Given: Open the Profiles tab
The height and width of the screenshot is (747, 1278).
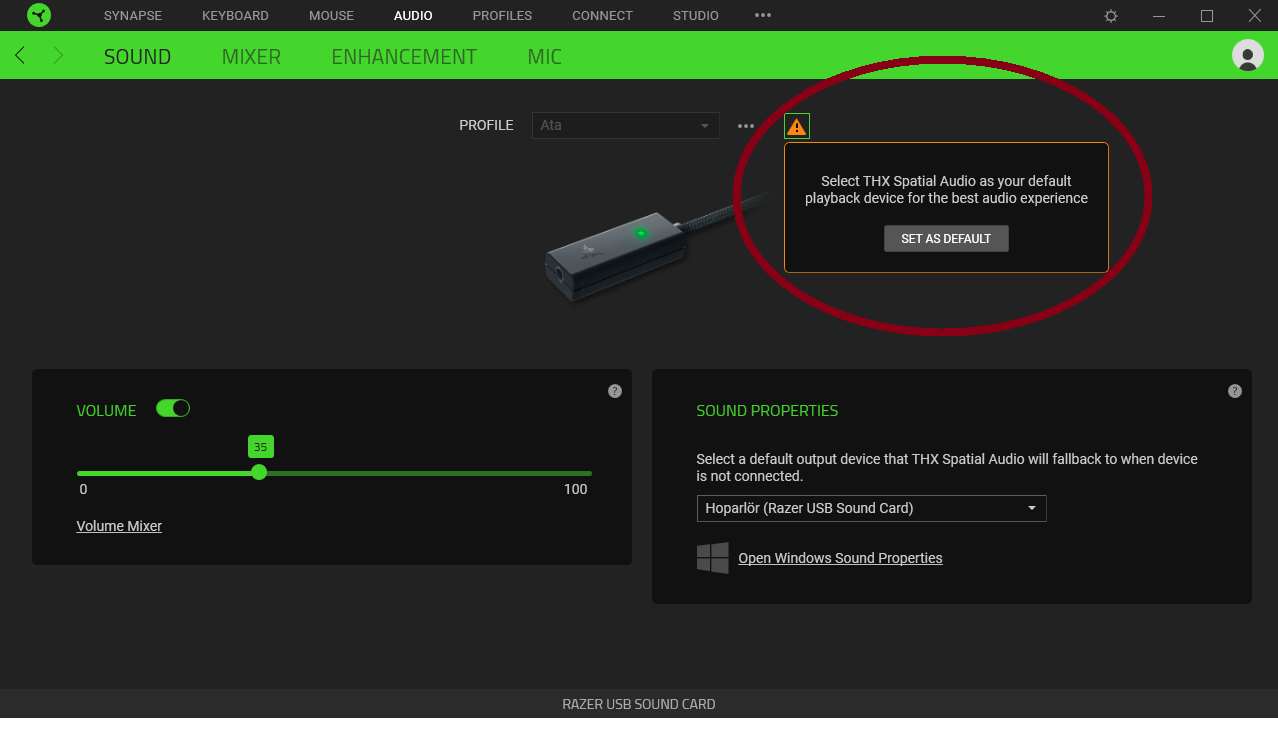Looking at the screenshot, I should pyautogui.click(x=502, y=15).
